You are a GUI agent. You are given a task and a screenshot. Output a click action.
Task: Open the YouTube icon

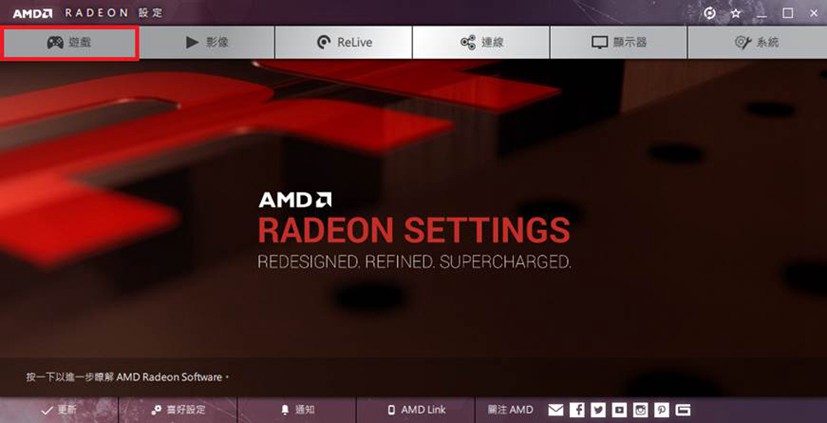(619, 410)
